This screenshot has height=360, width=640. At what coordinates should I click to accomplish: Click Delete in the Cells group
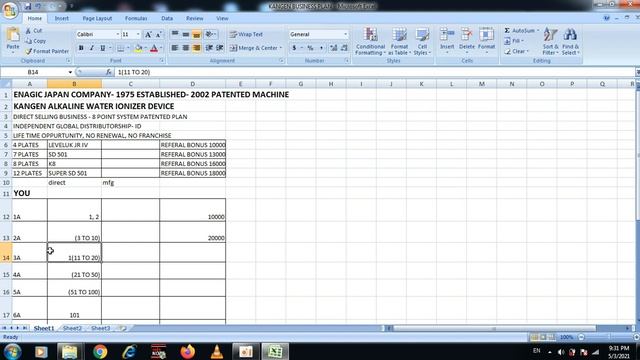click(x=467, y=40)
